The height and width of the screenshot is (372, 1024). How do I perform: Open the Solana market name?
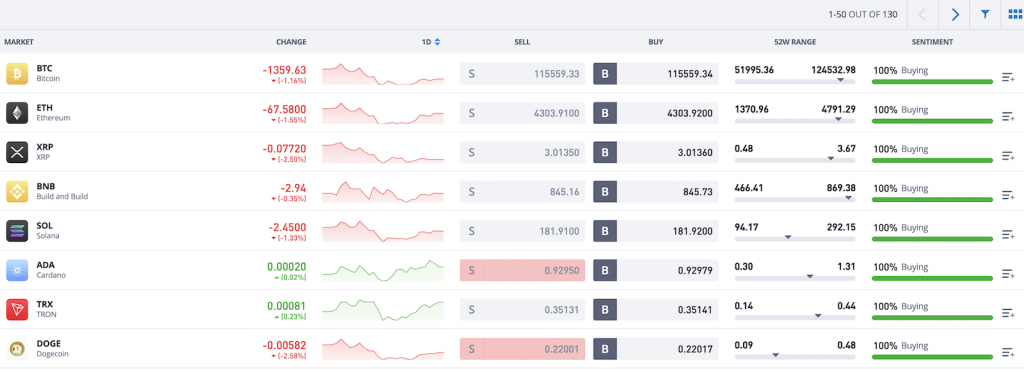click(48, 236)
